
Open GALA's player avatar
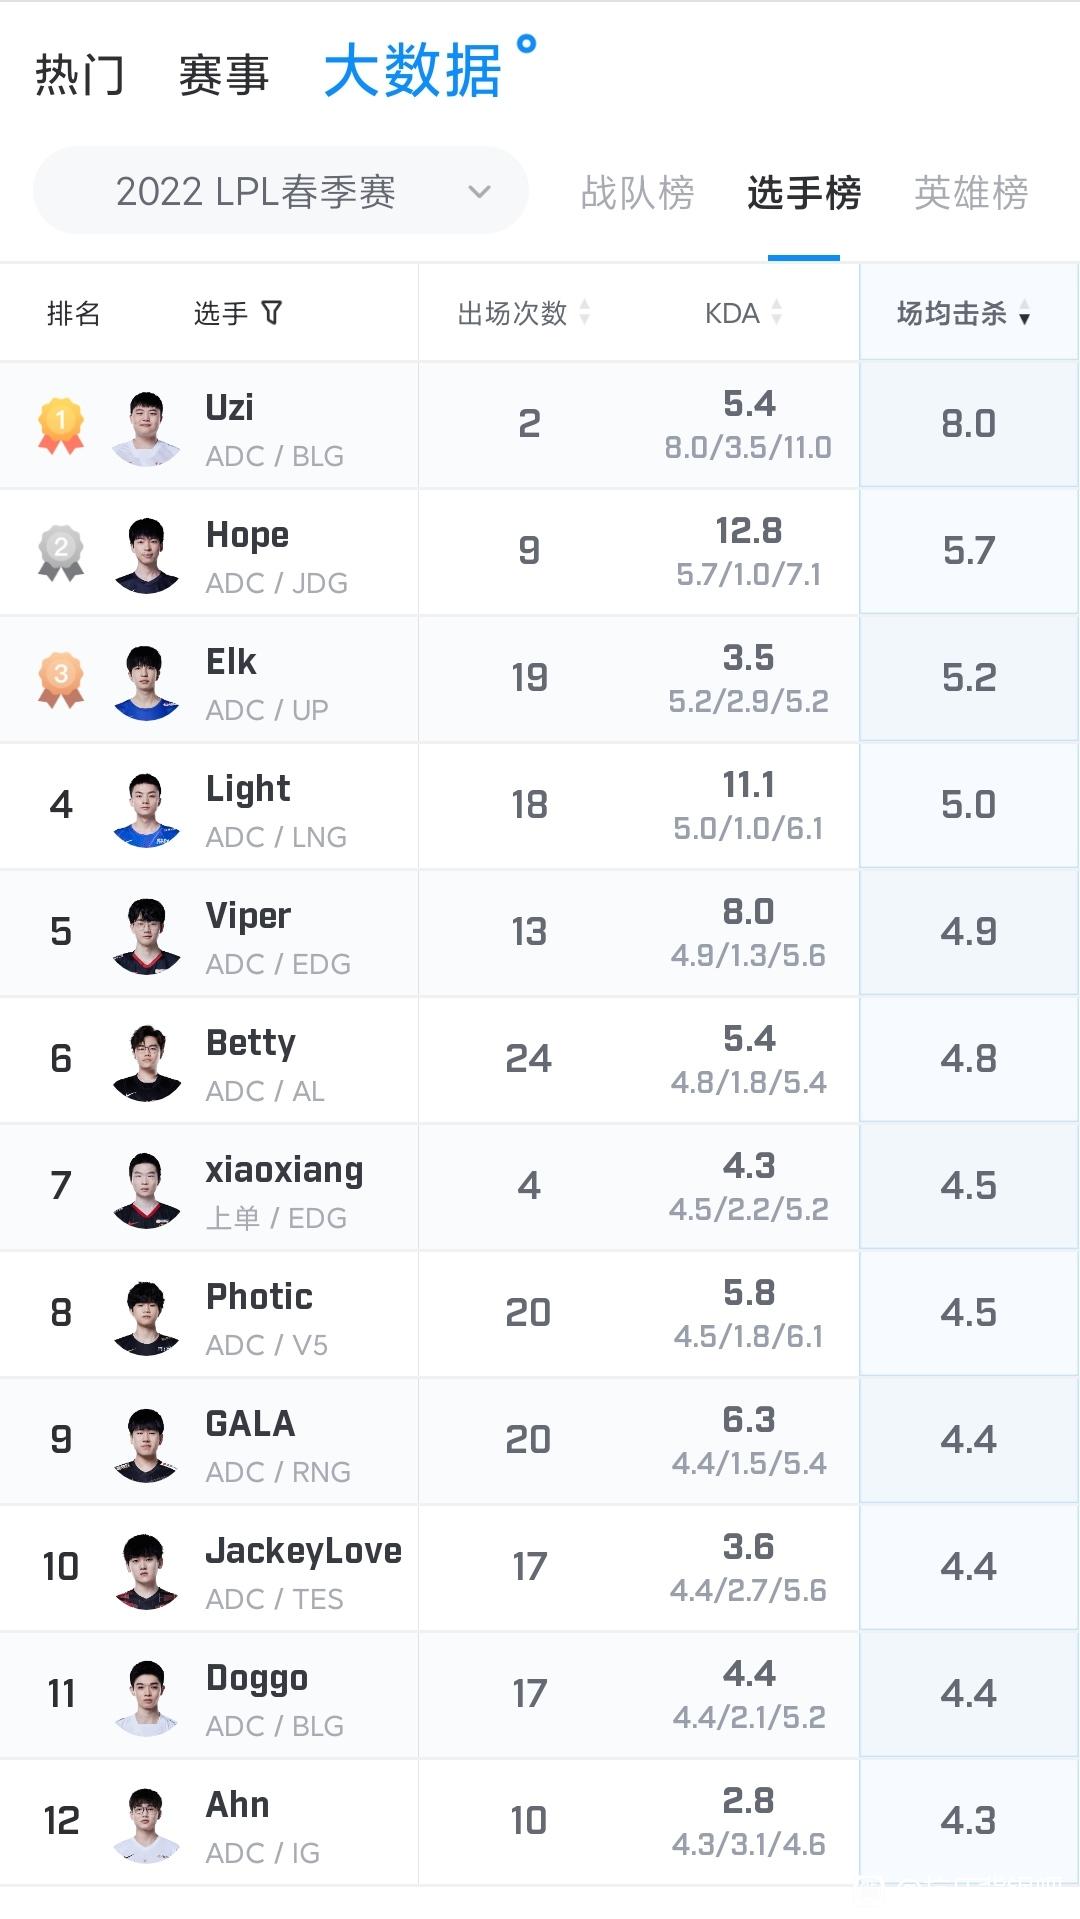coord(147,1445)
